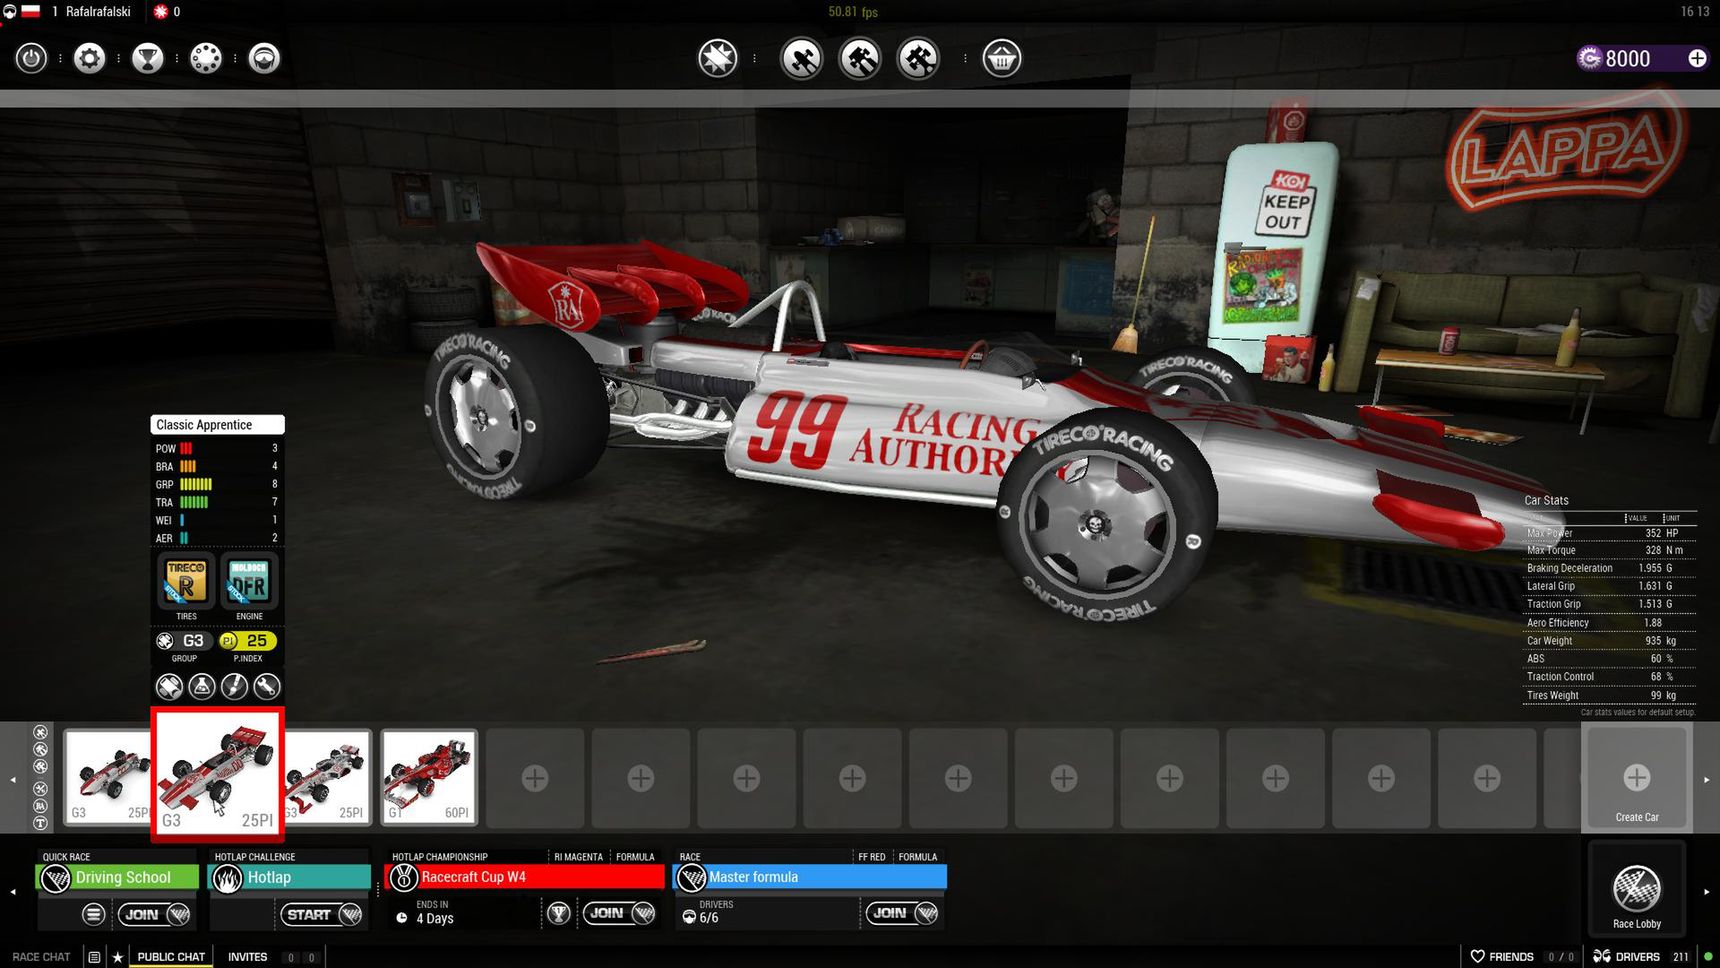Join the Racecraft Cup W4 championship
Image resolution: width=1720 pixels, height=968 pixels.
point(619,913)
